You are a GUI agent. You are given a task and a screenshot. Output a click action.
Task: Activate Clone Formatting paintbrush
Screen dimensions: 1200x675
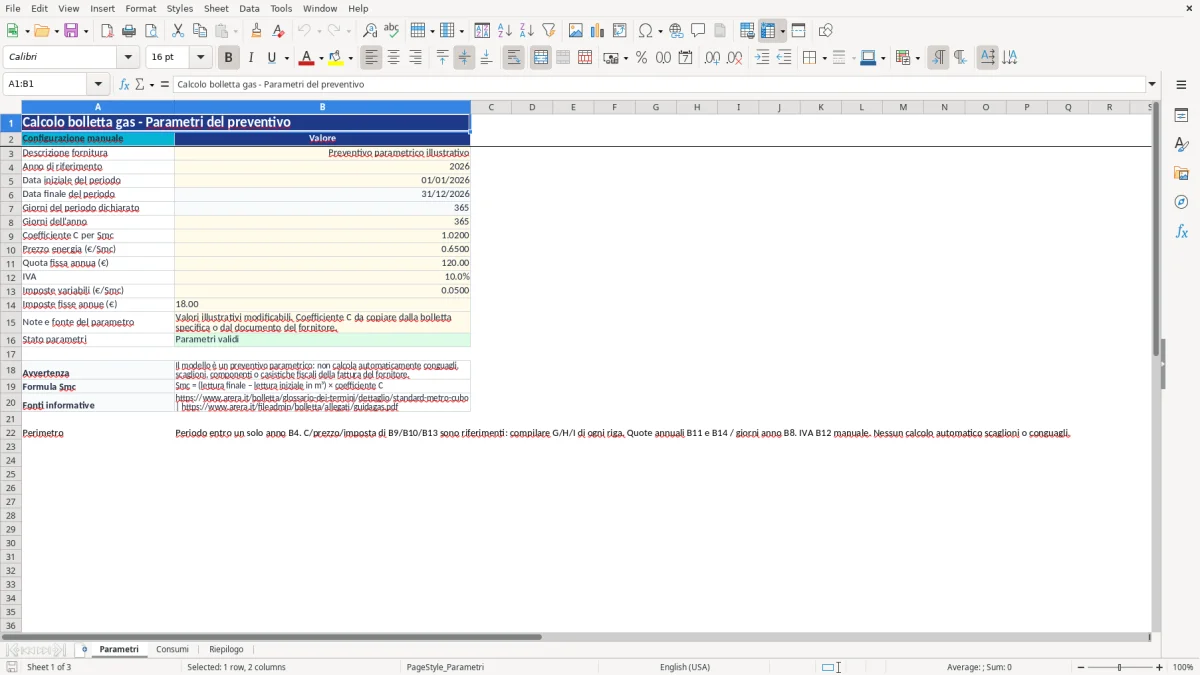click(257, 31)
